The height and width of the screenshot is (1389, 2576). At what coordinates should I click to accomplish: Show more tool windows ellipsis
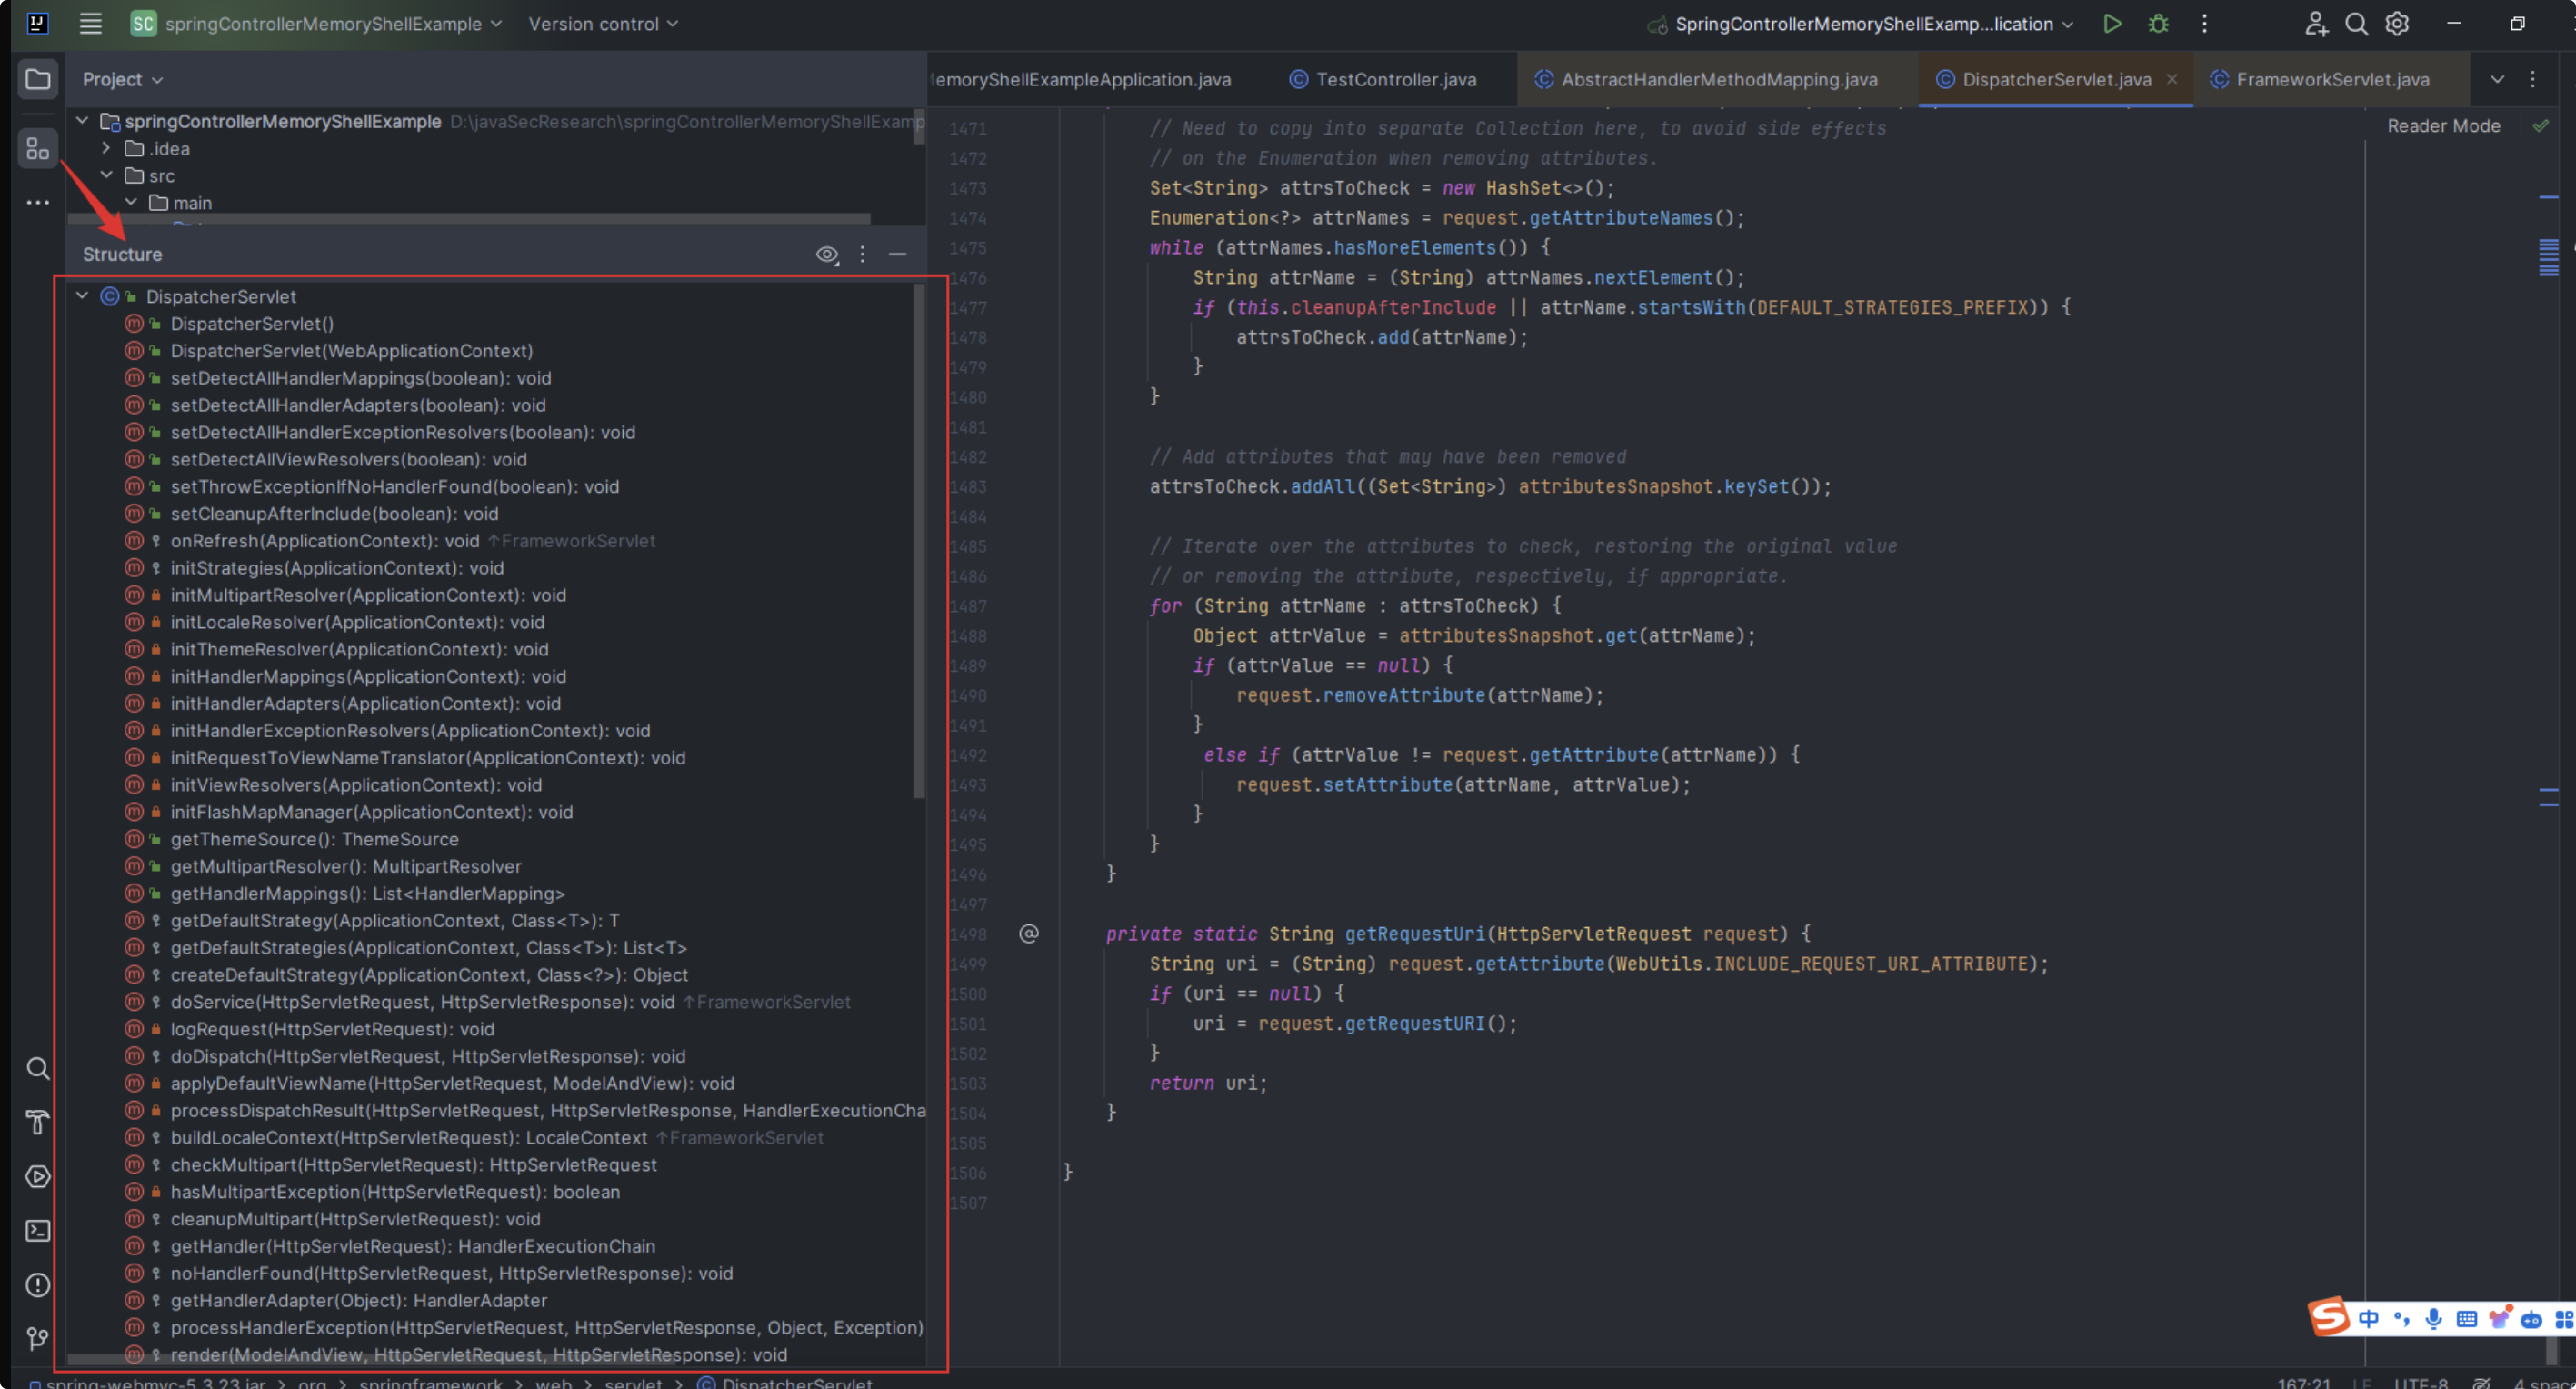(38, 203)
